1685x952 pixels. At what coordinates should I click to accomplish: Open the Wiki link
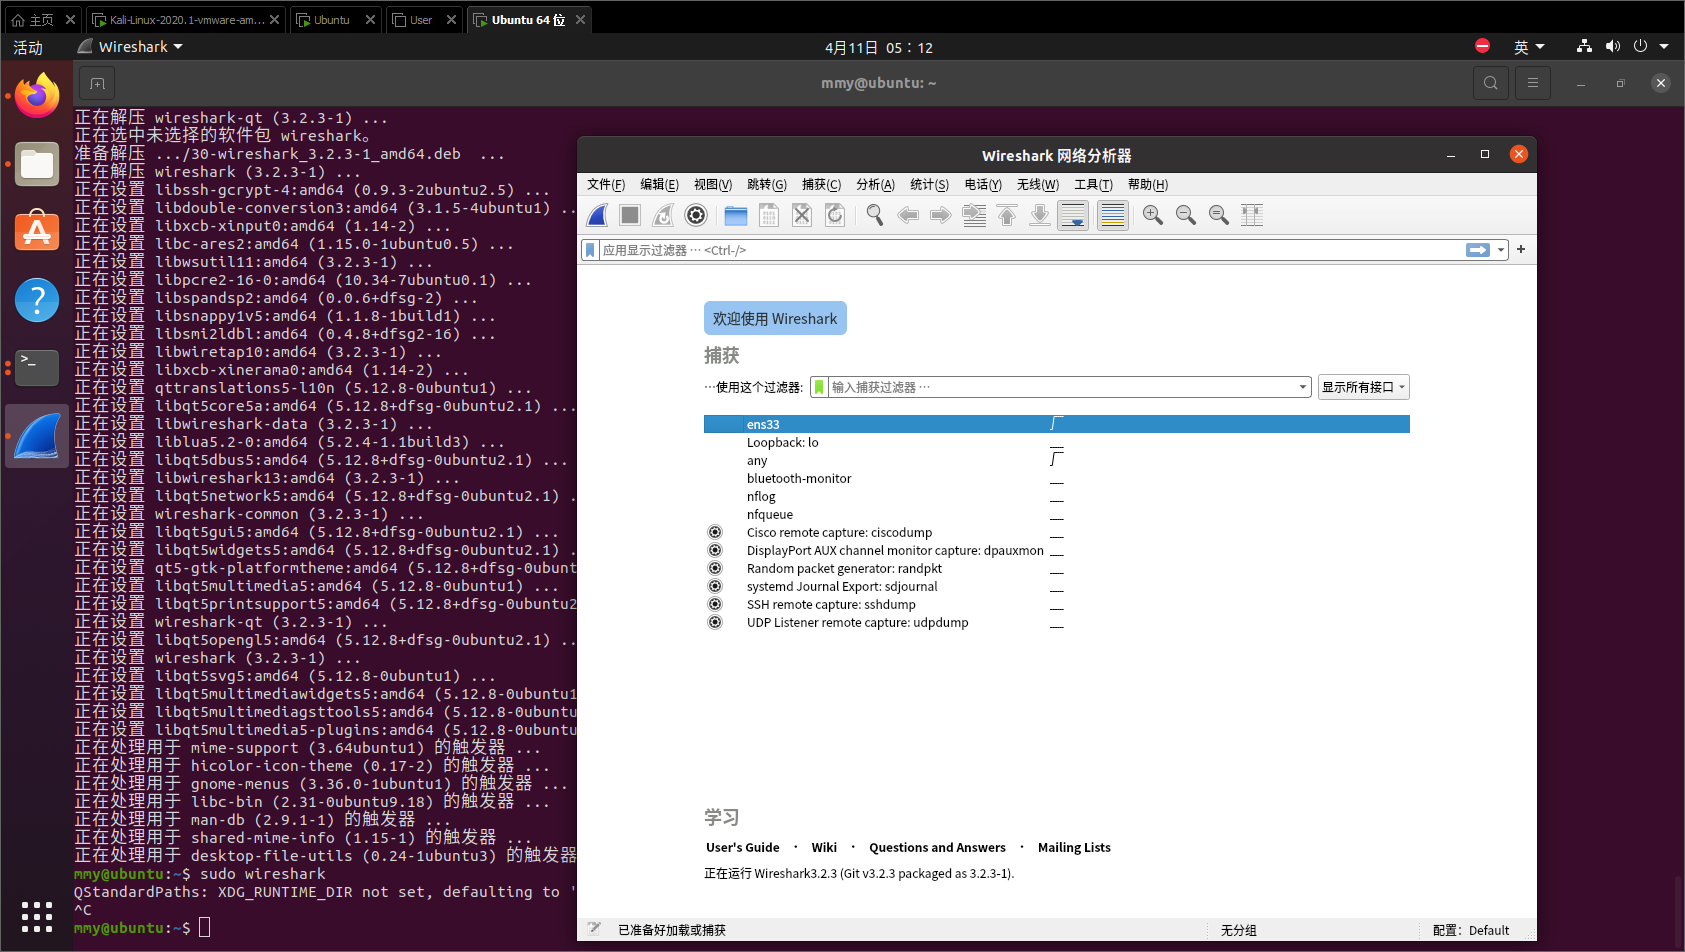824,847
